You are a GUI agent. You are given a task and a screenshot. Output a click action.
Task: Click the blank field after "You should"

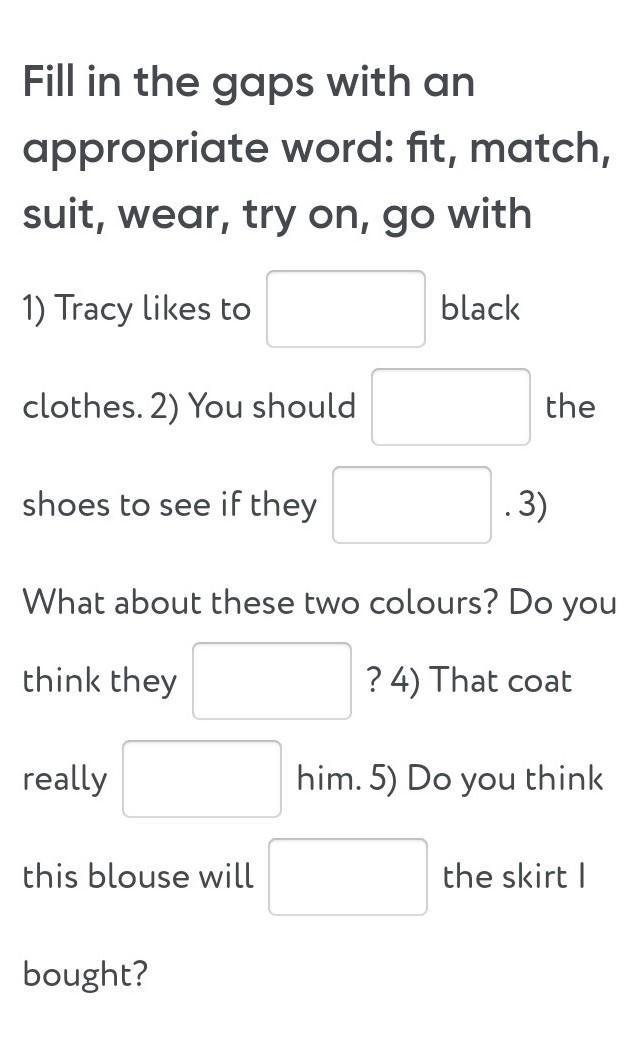(x=450, y=407)
